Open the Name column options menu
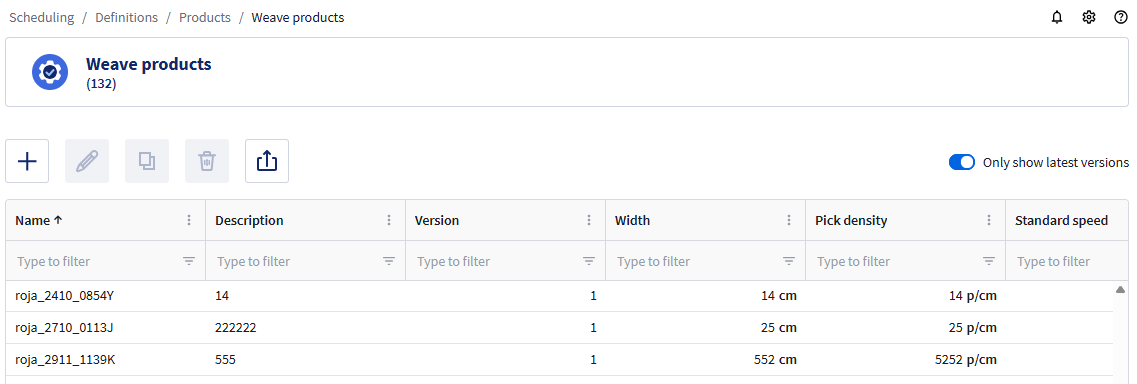The height and width of the screenshot is (384, 1137). tap(189, 220)
